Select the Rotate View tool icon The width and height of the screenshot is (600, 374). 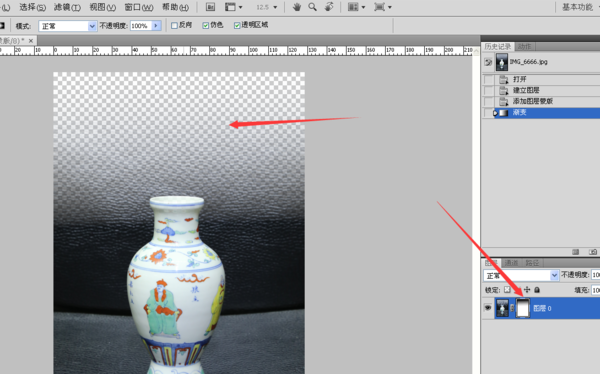pos(329,7)
